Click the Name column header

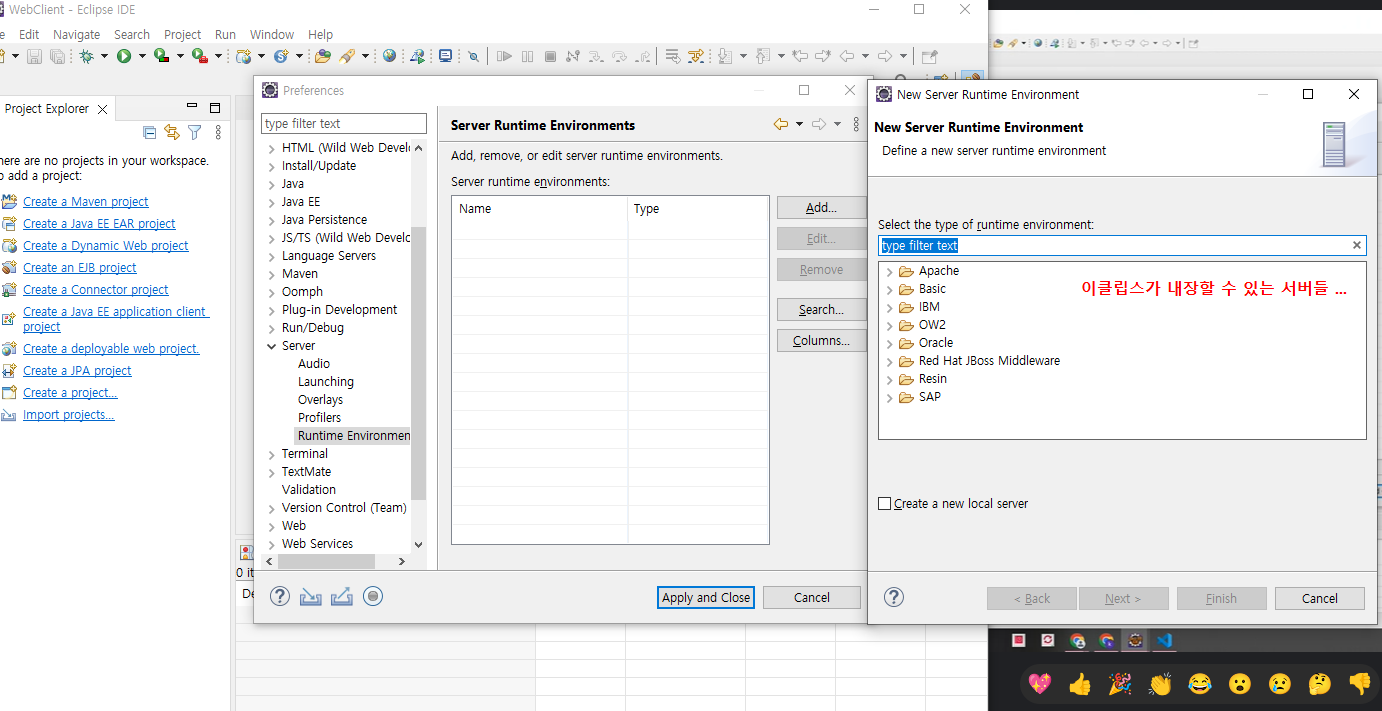point(540,209)
